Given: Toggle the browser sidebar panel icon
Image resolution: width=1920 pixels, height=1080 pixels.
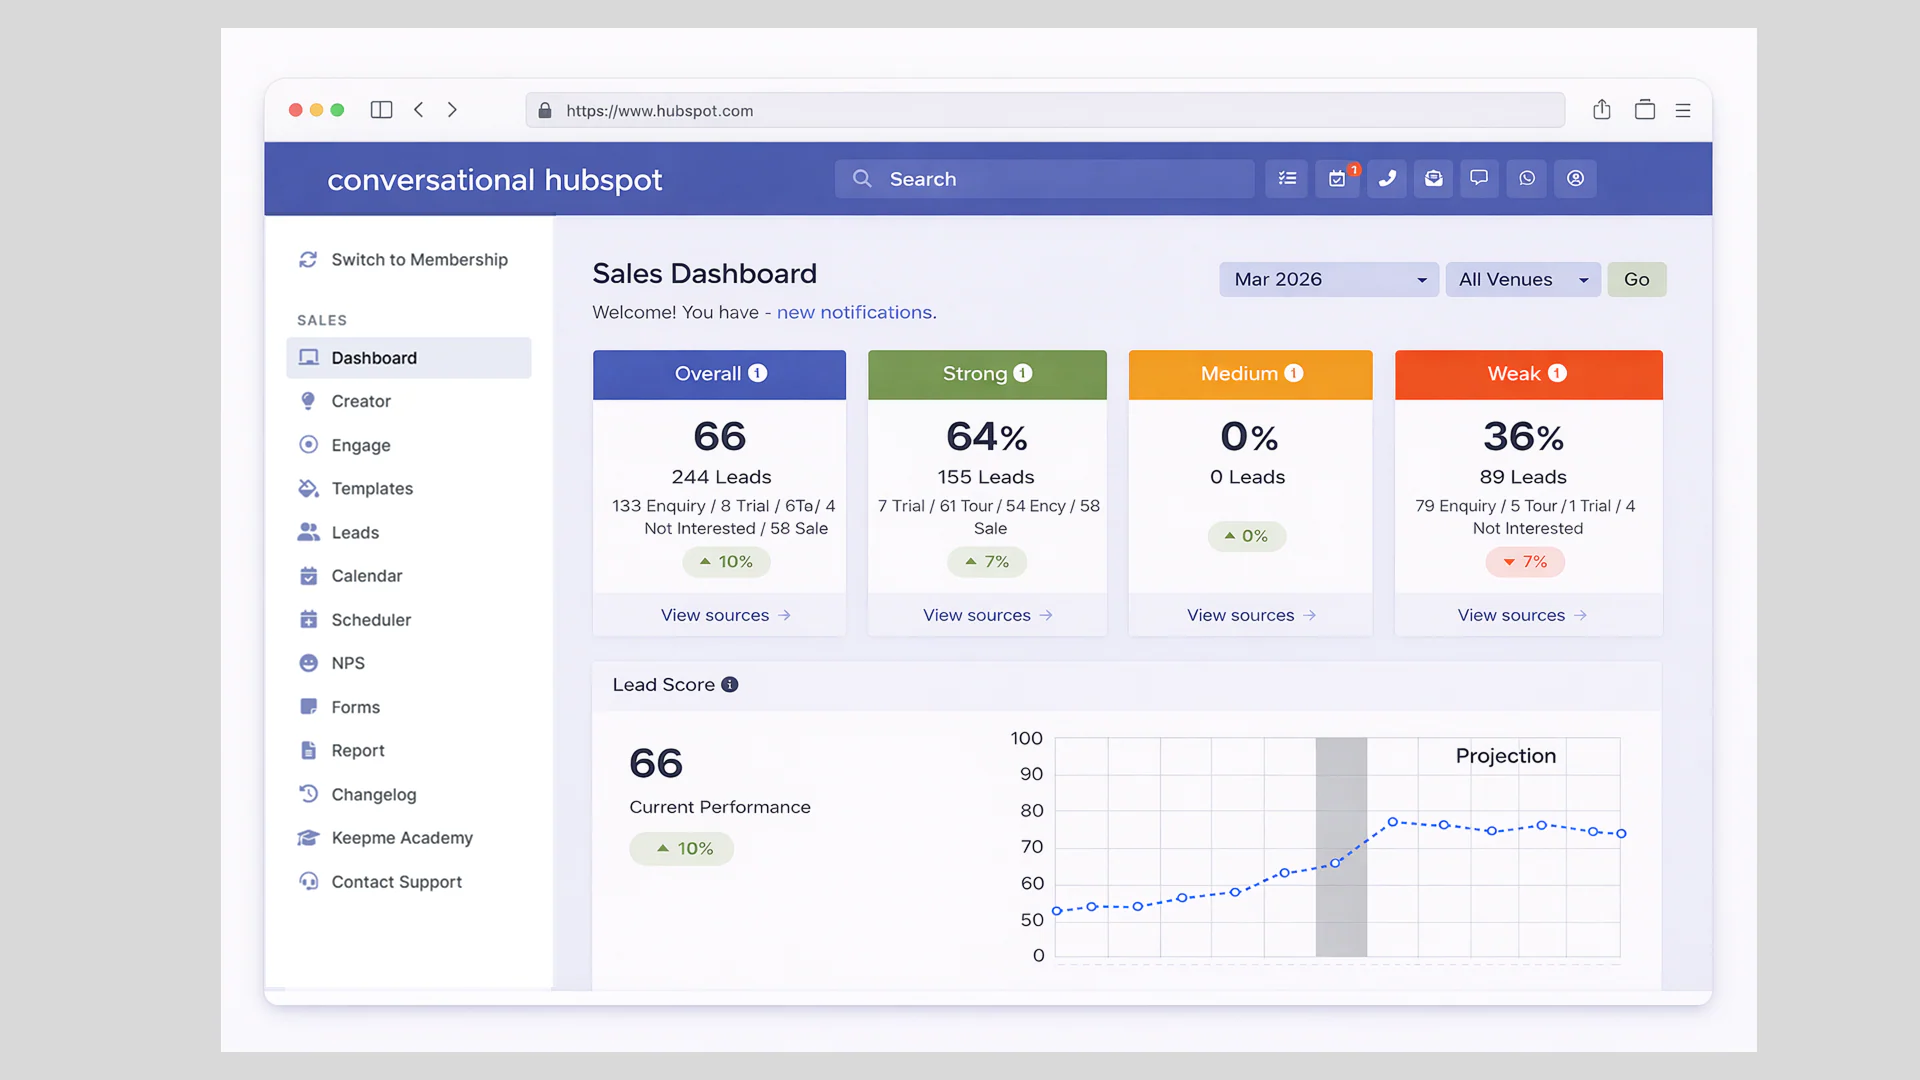Looking at the screenshot, I should [x=381, y=110].
